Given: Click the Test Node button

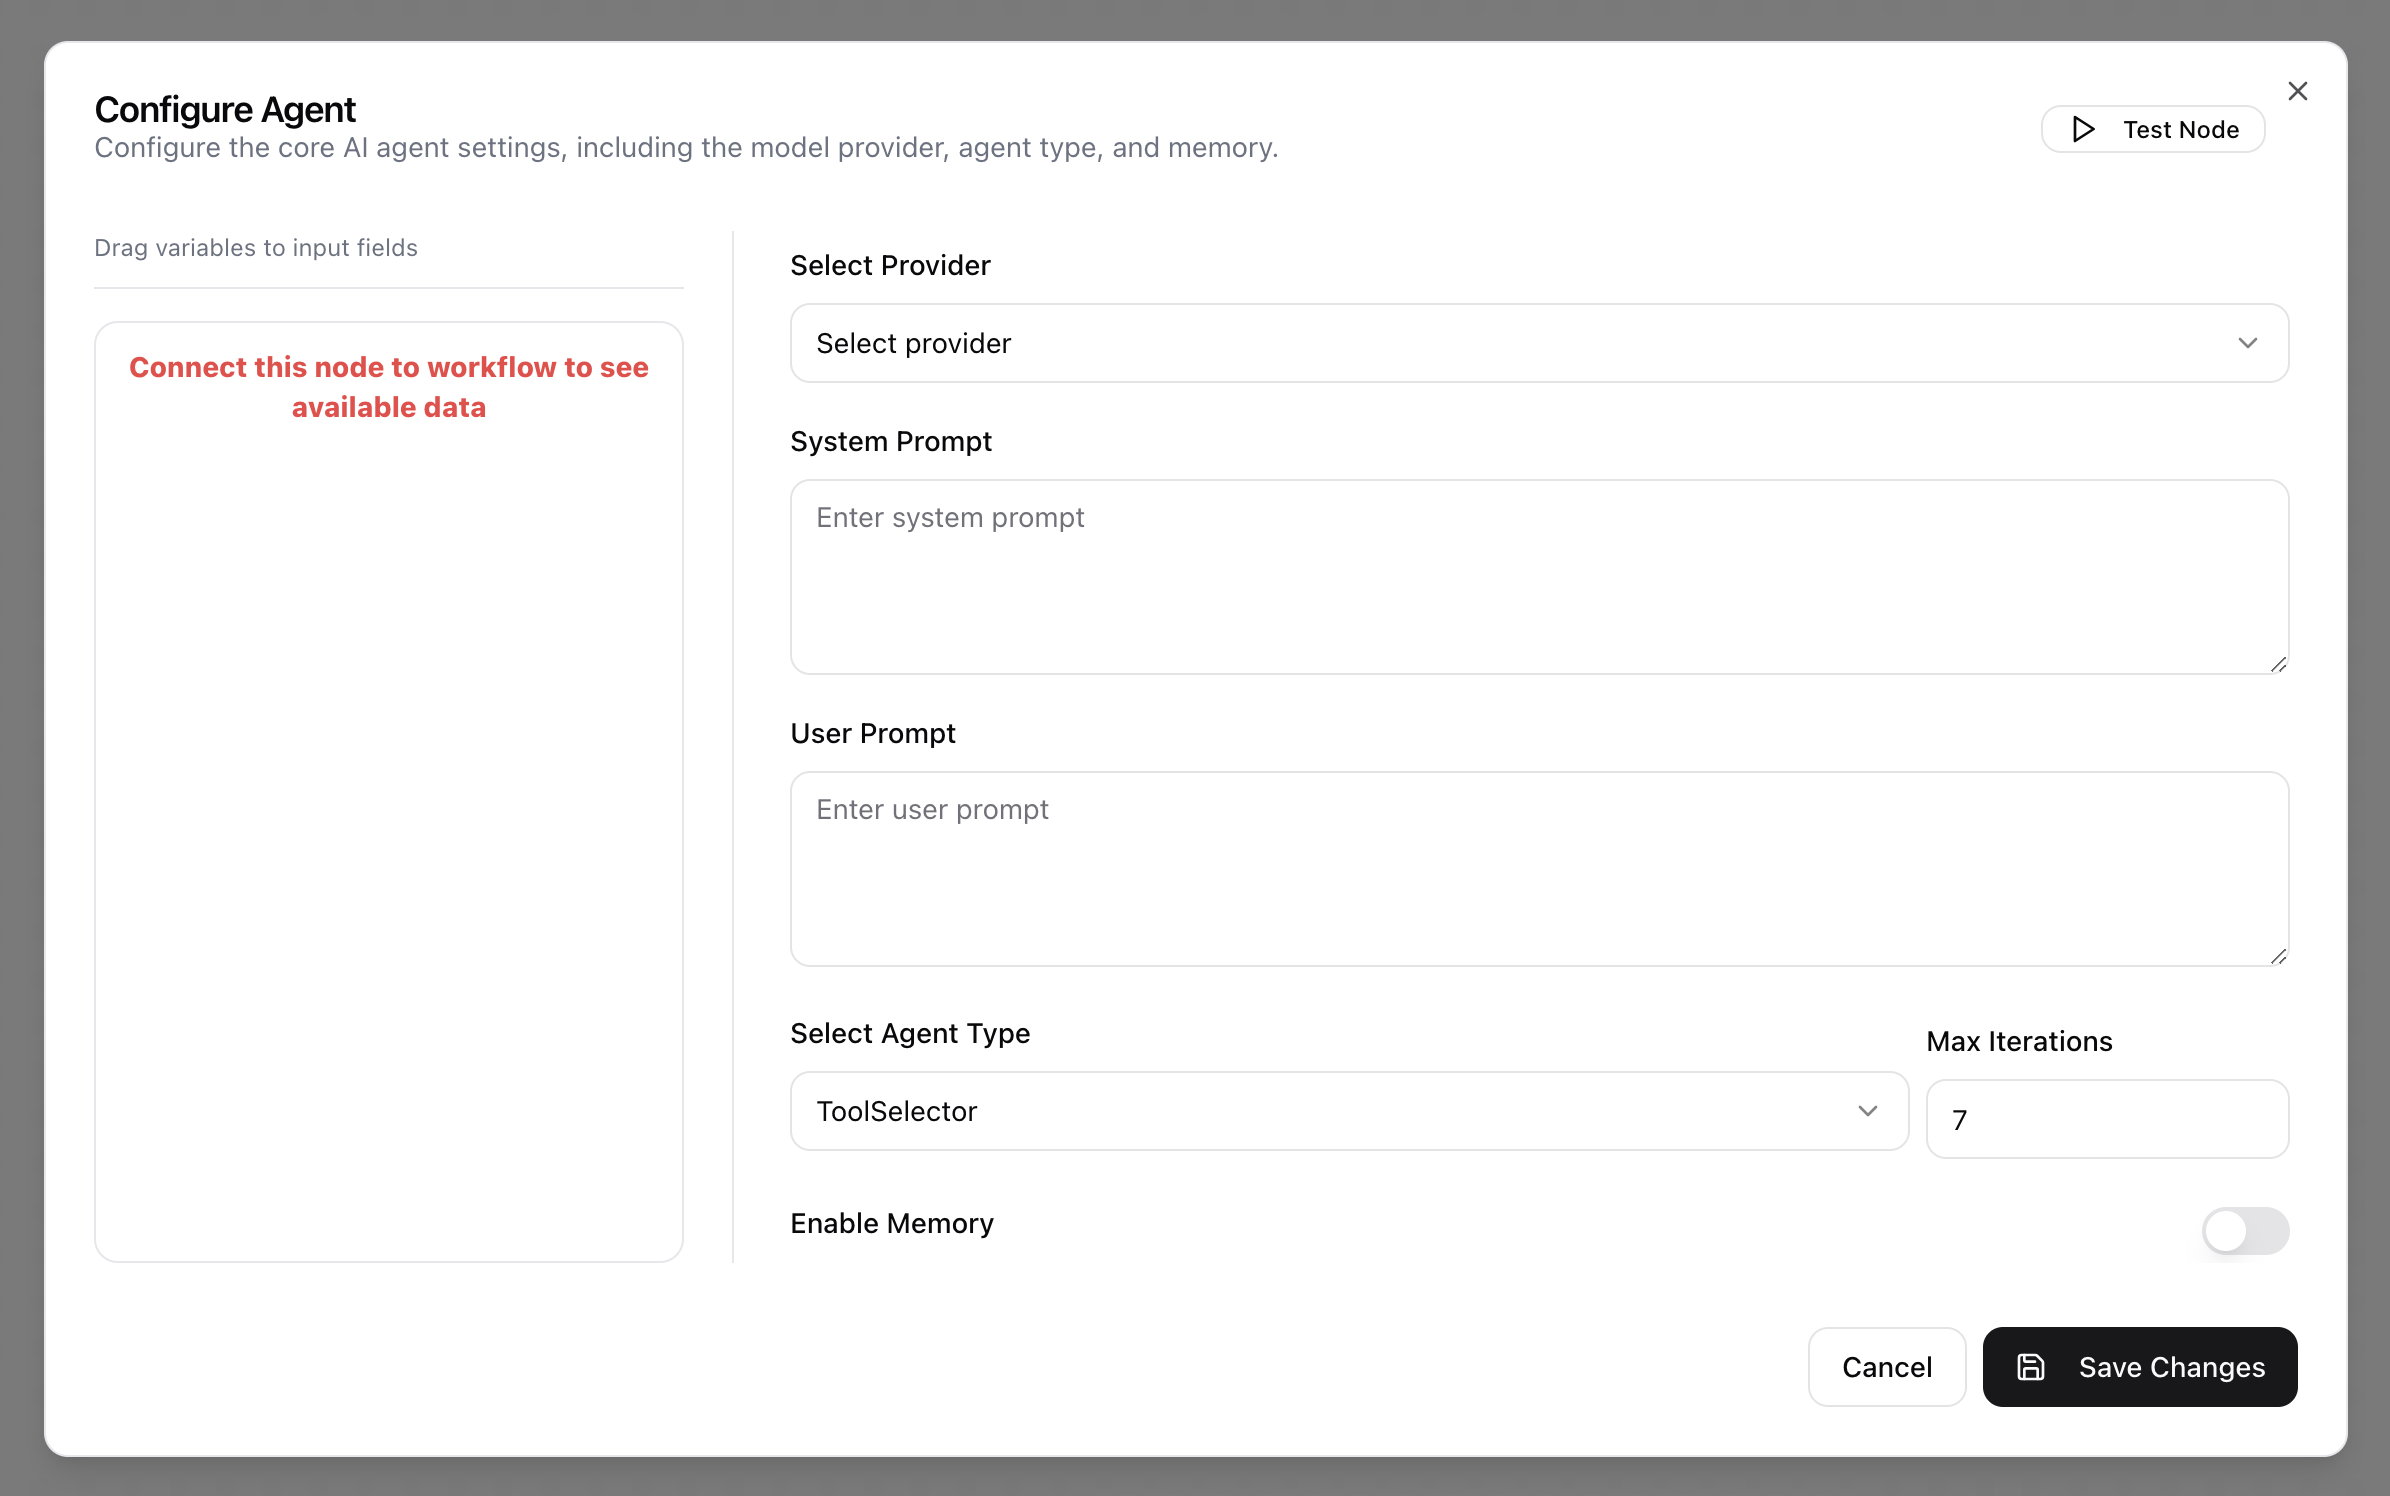Looking at the screenshot, I should (2152, 129).
